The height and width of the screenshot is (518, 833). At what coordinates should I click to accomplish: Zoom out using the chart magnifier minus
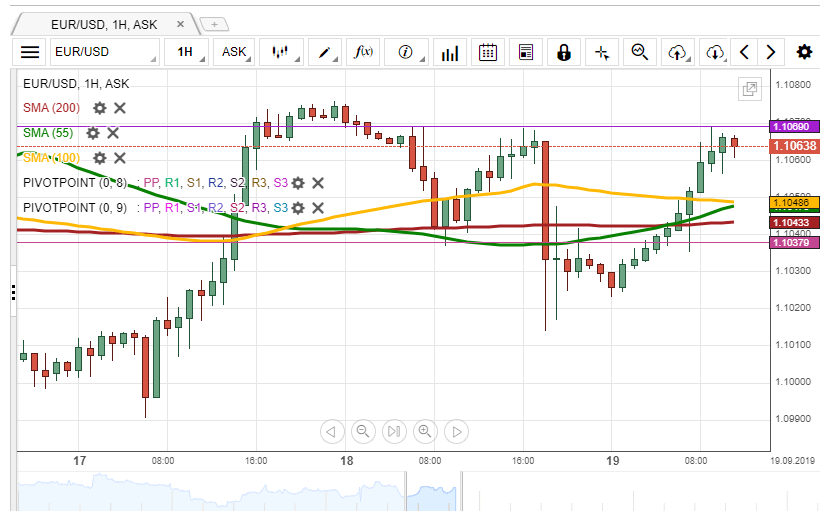[363, 432]
